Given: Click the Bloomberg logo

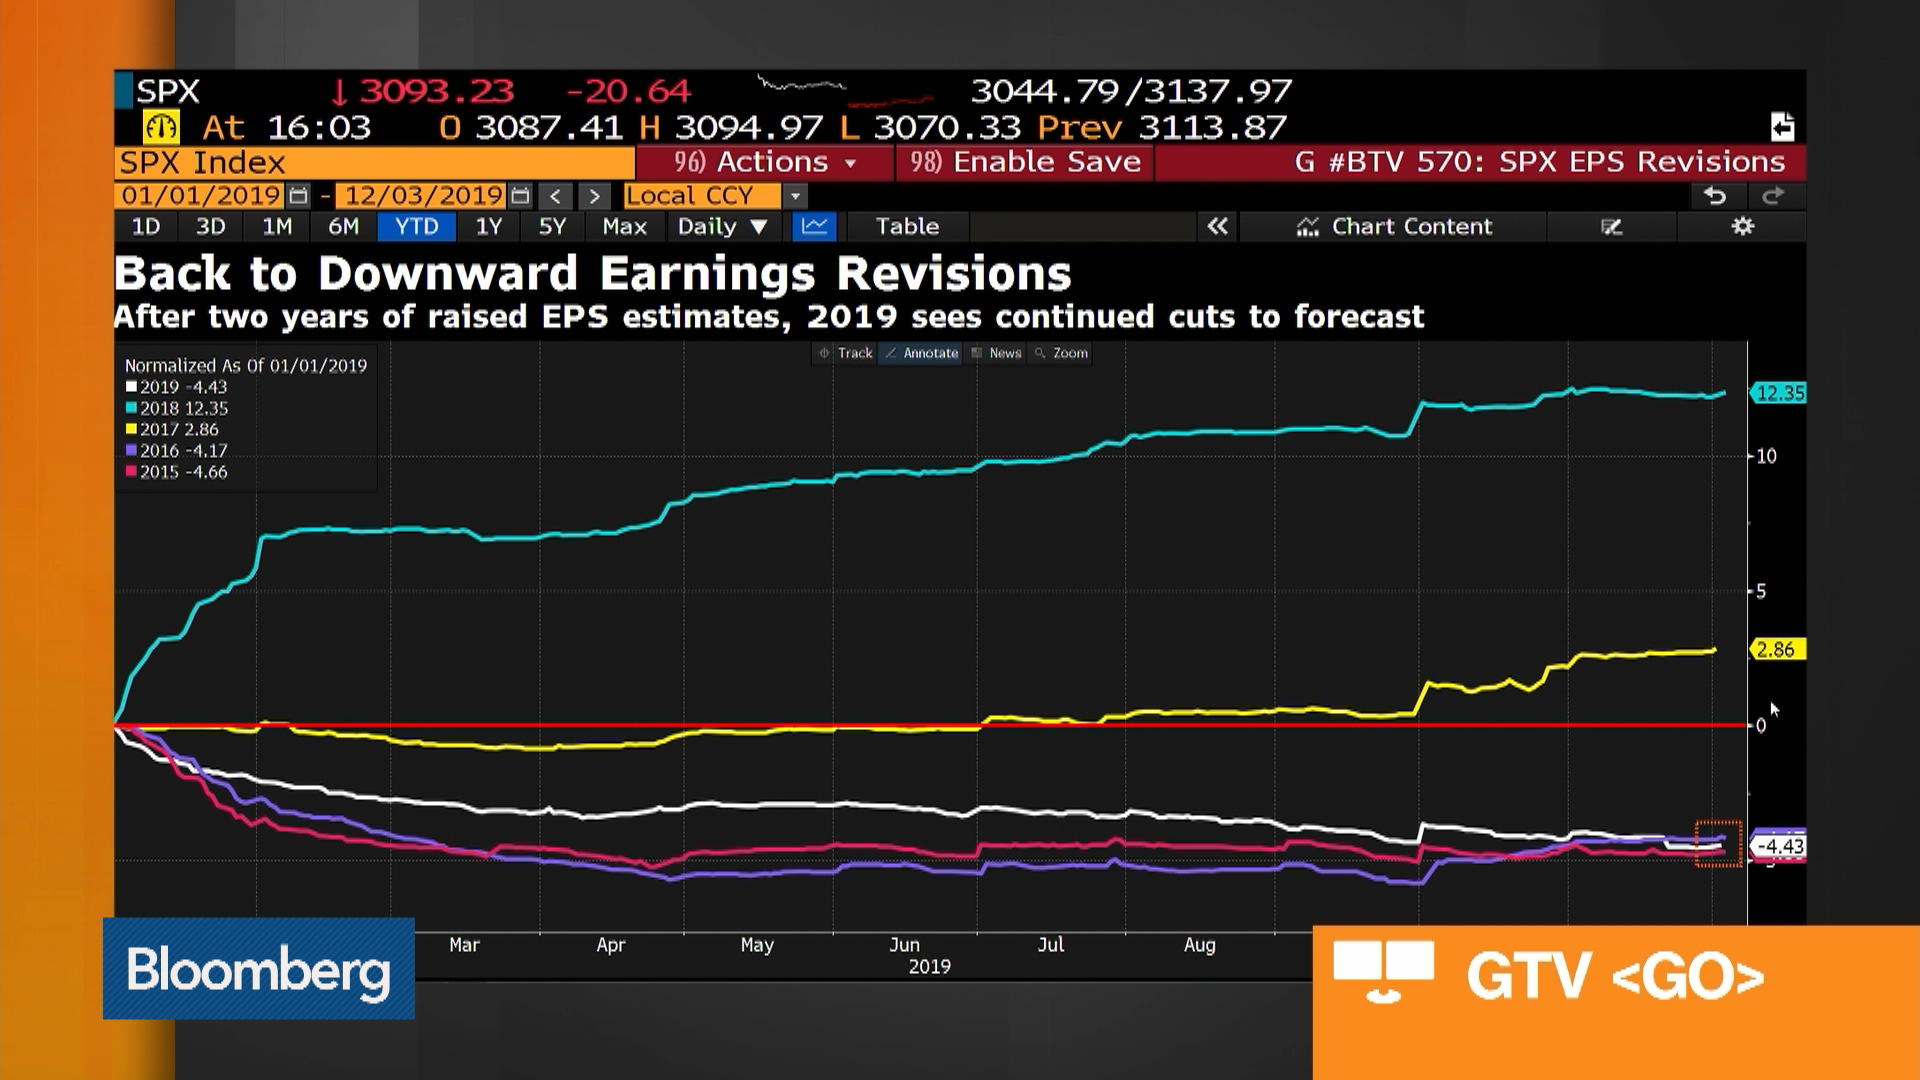Looking at the screenshot, I should (259, 969).
